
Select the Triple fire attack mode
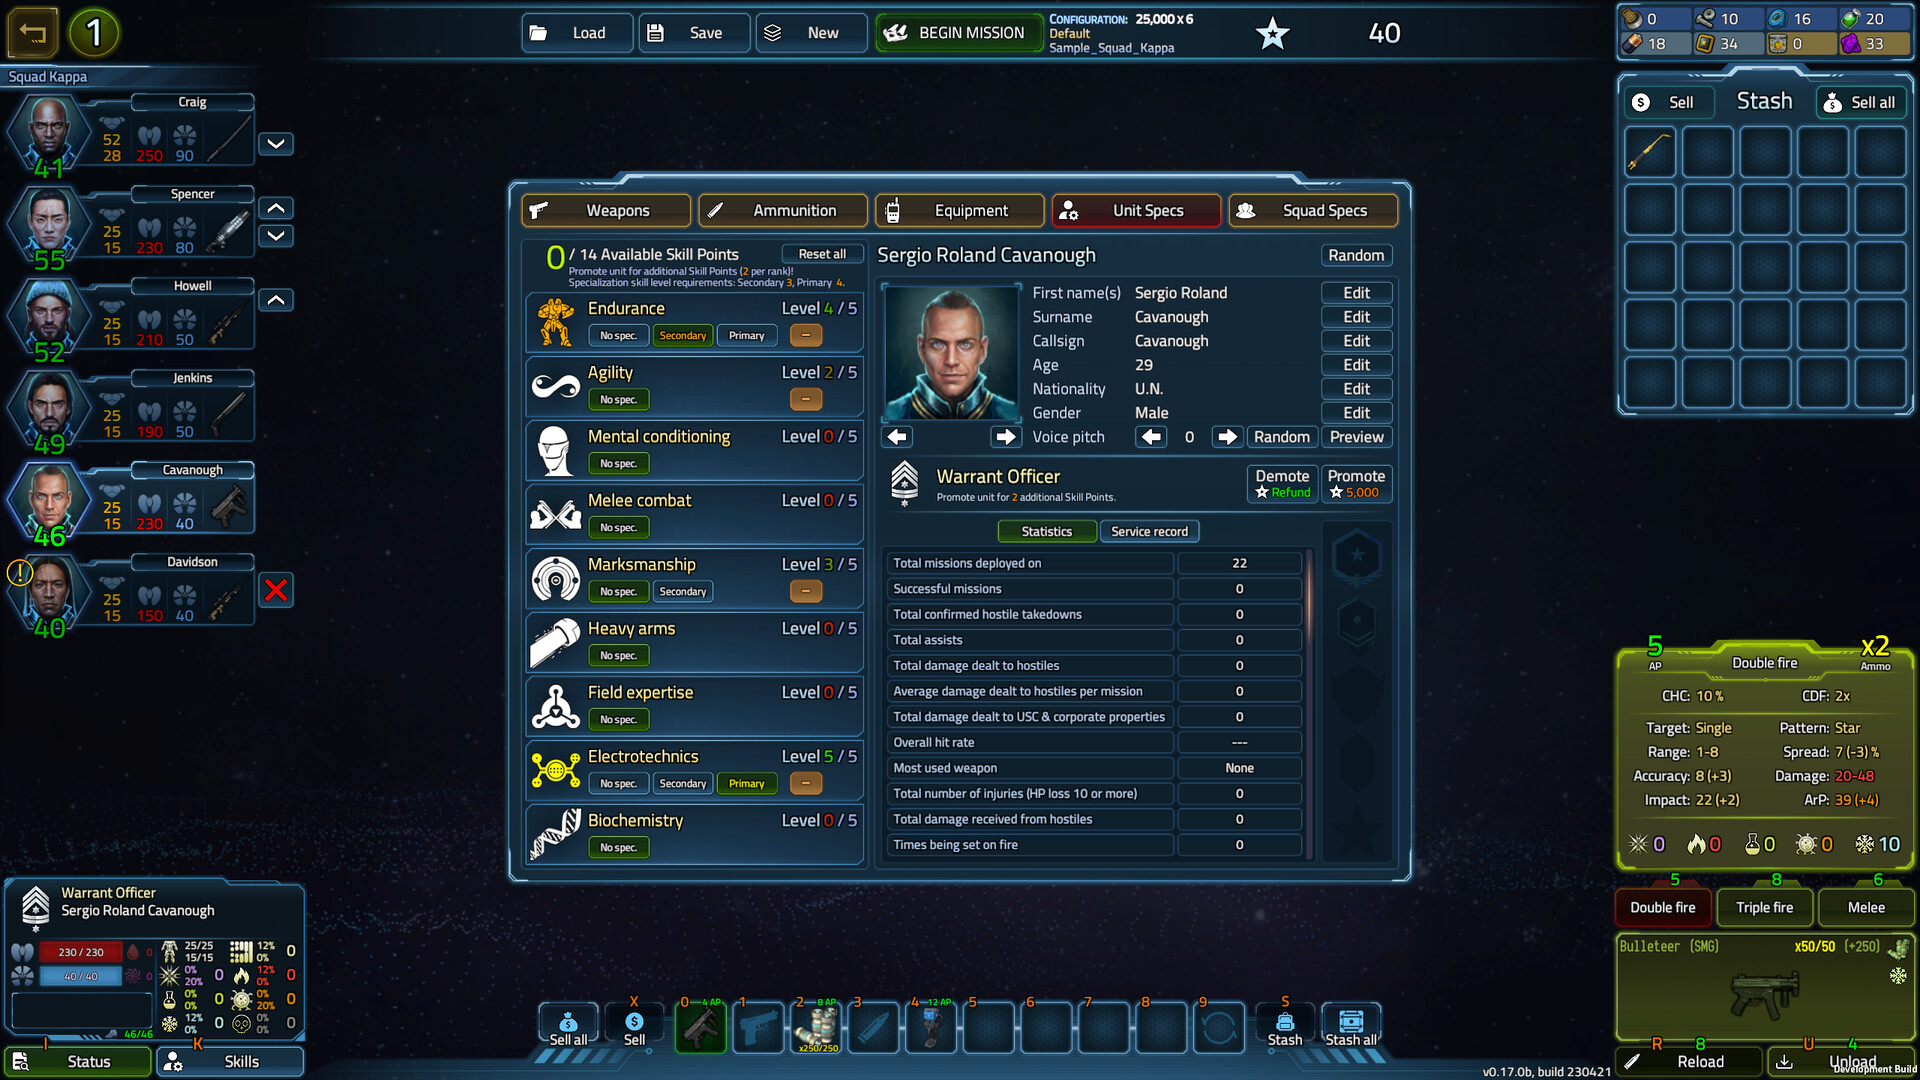pos(1764,907)
